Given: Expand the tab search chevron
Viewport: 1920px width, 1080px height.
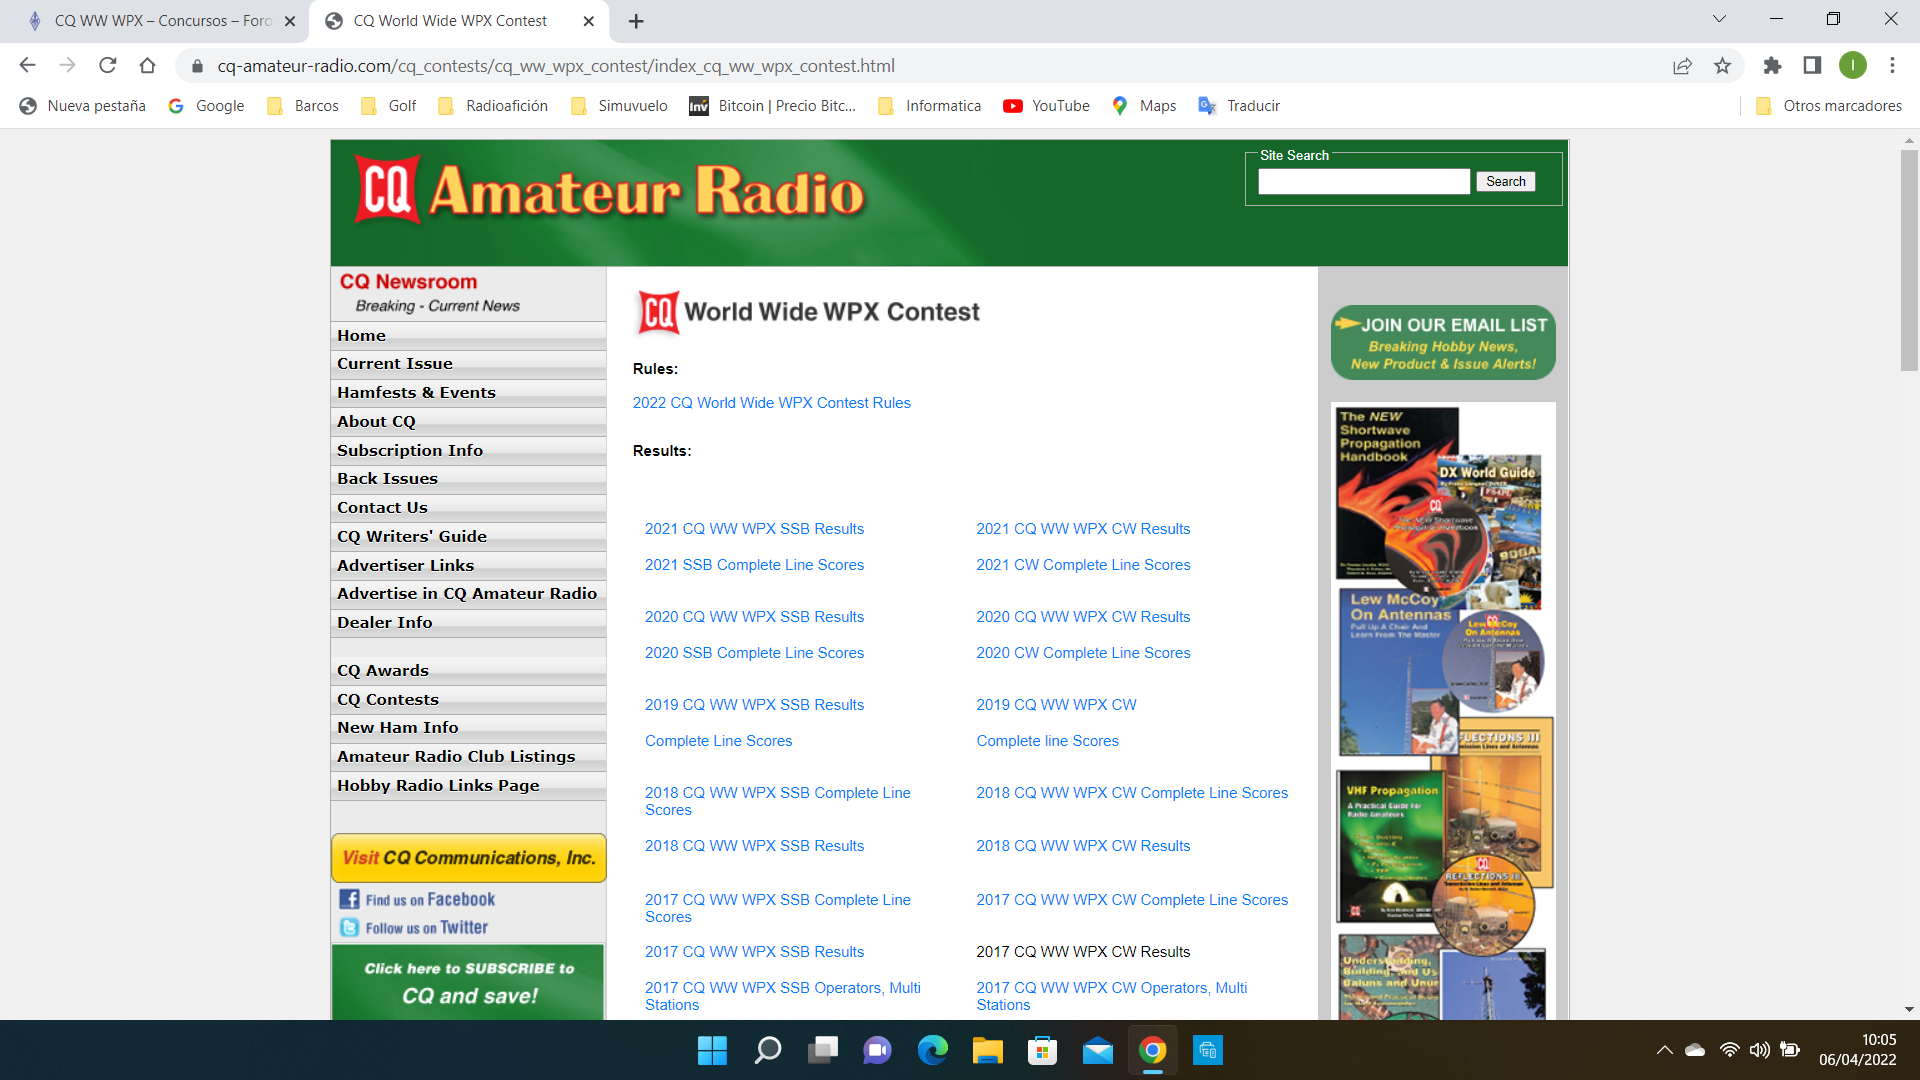Looking at the screenshot, I should click(x=1719, y=19).
